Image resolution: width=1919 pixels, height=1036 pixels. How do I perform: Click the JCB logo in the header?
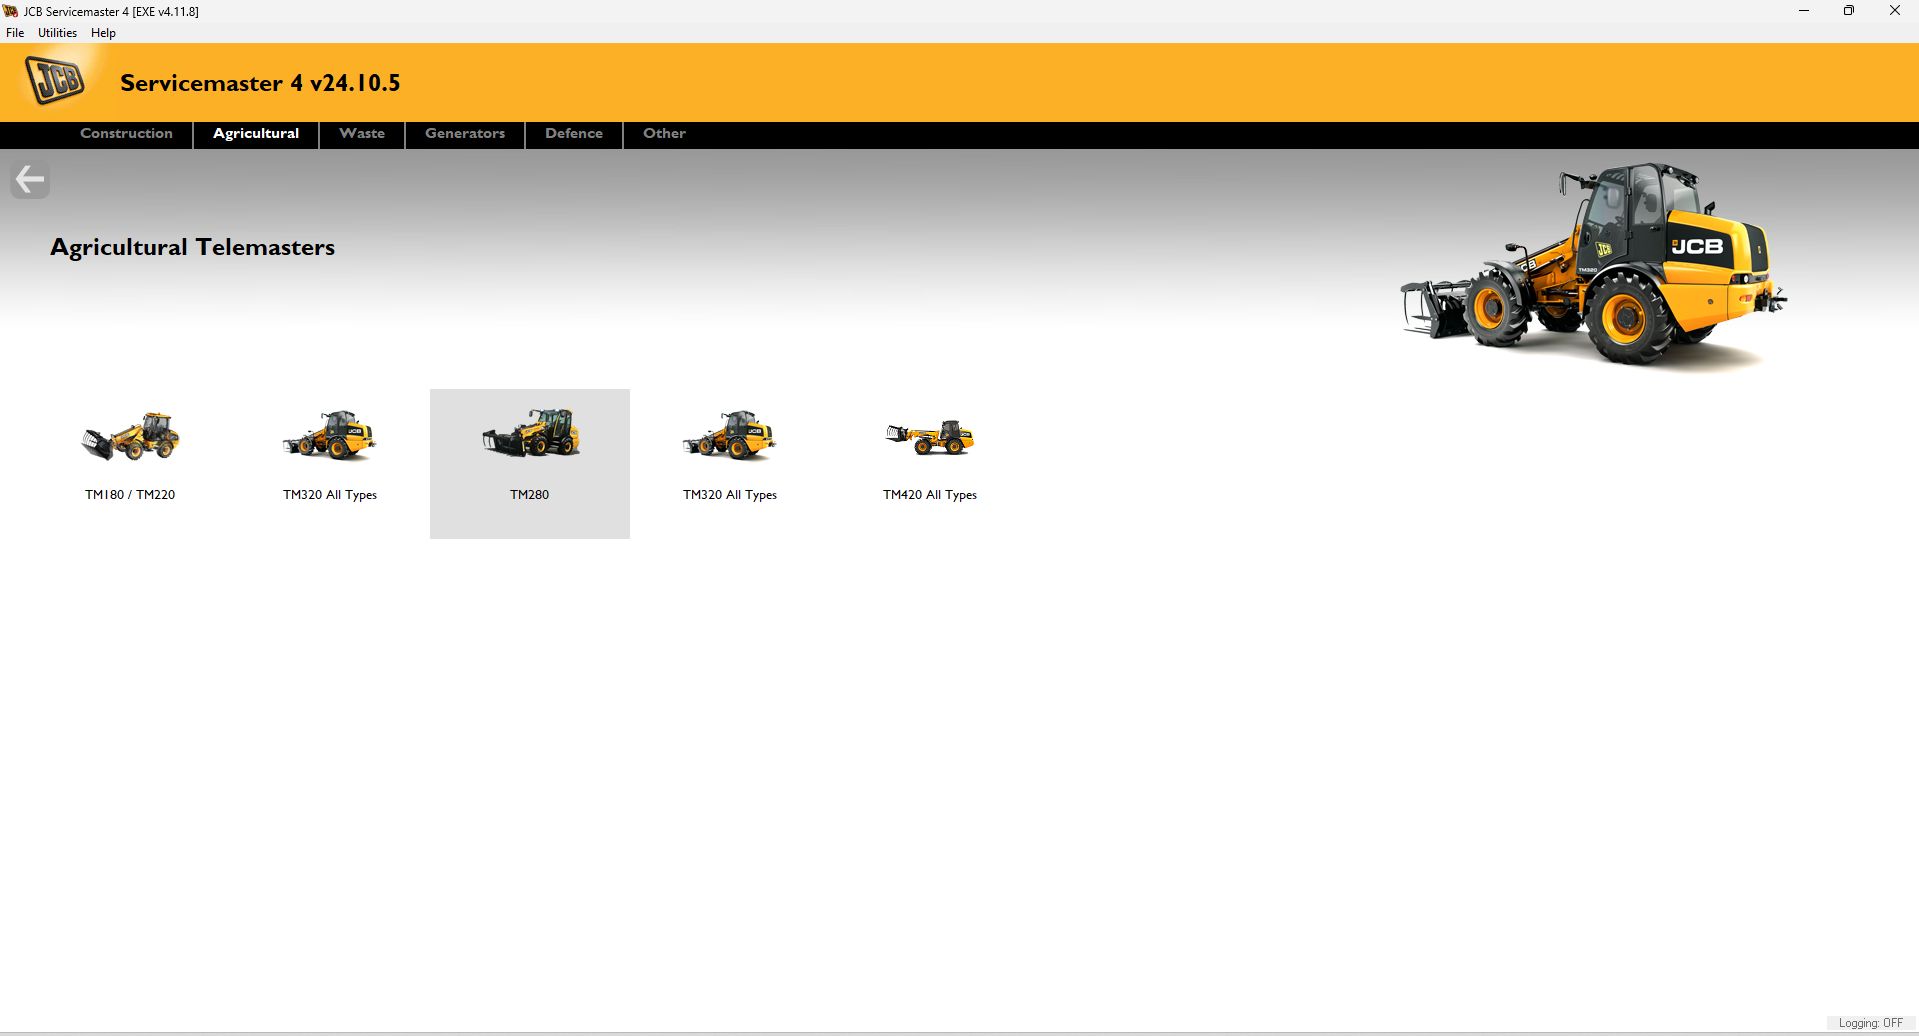coord(55,80)
